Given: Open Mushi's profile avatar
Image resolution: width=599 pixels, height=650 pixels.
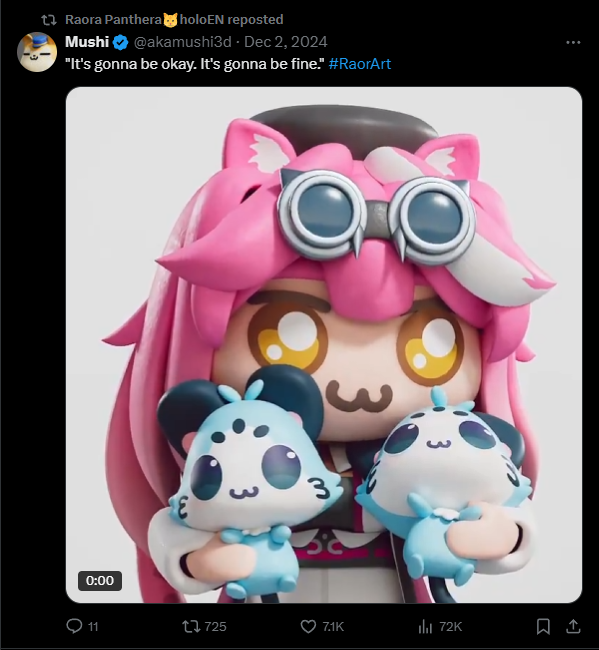Looking at the screenshot, I should click(37, 52).
